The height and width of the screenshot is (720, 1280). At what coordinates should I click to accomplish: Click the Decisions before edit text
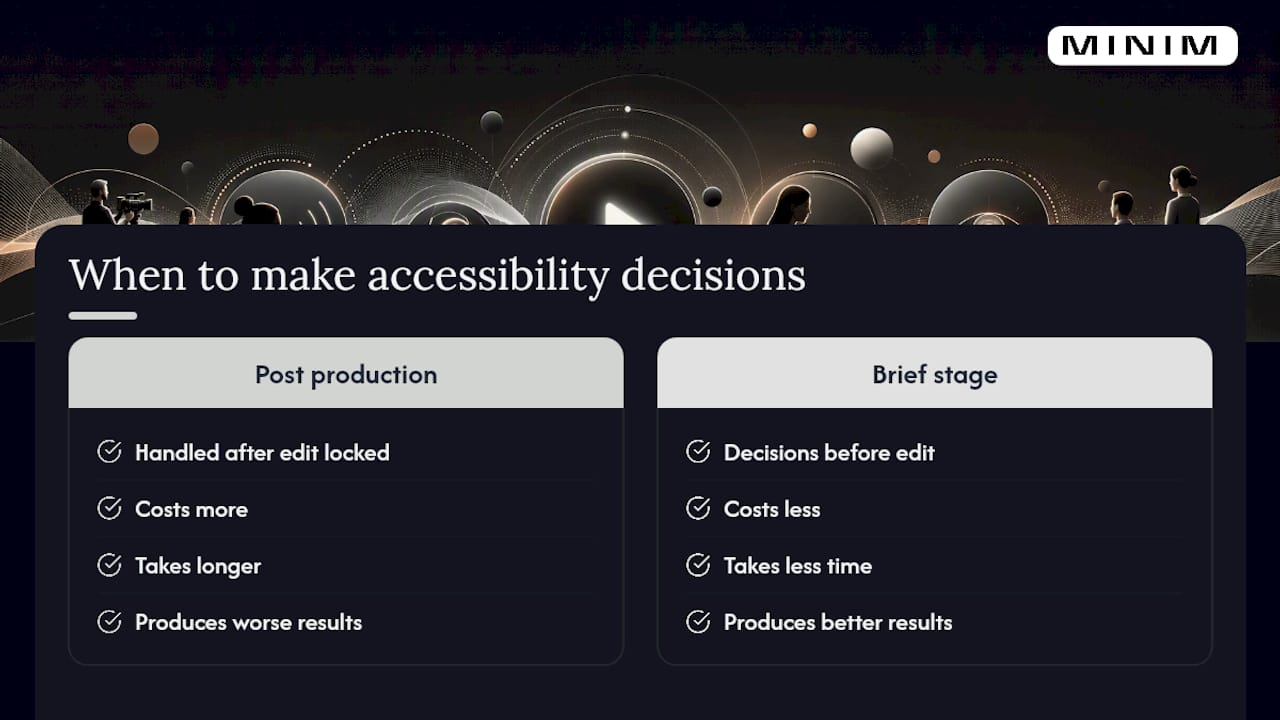pos(829,453)
